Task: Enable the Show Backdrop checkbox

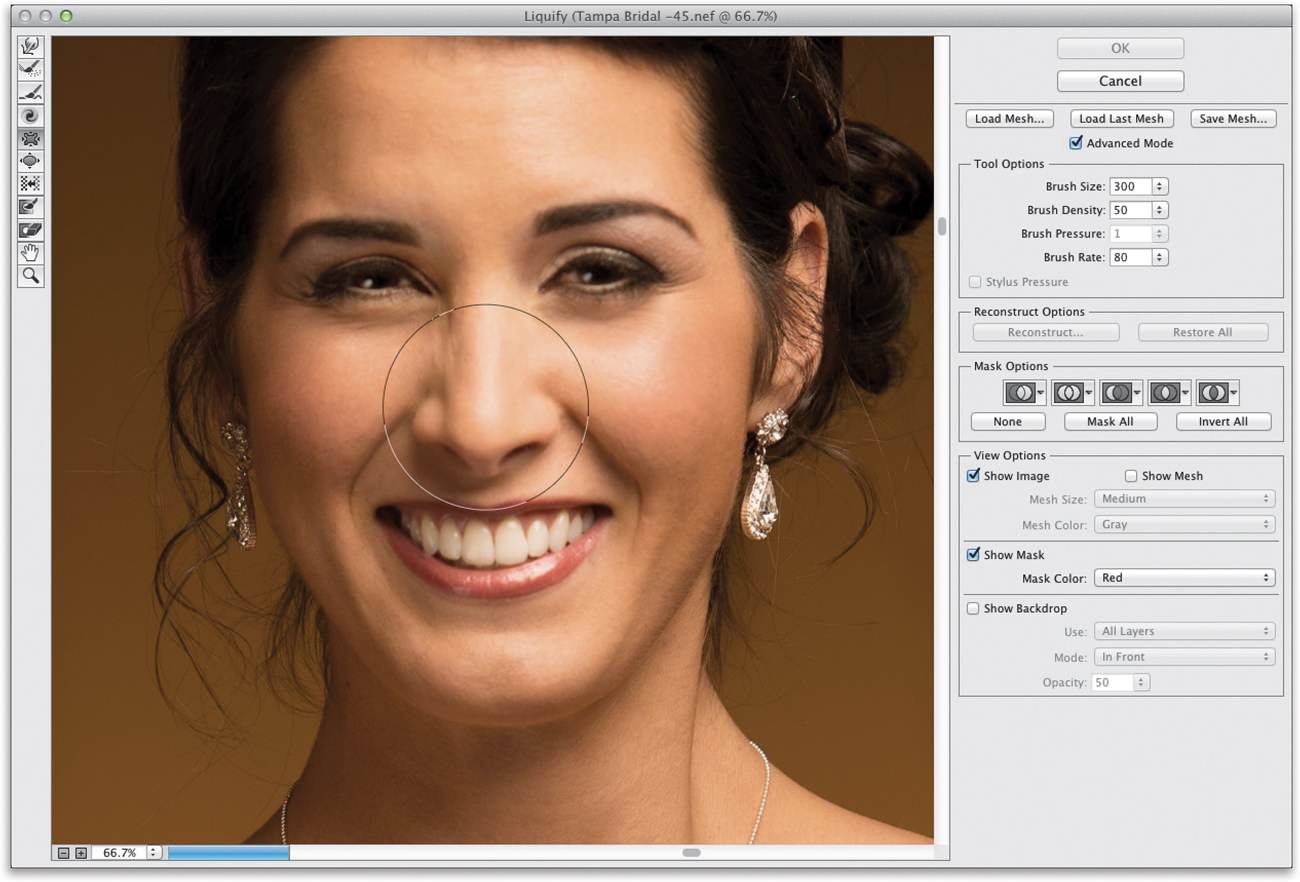Action: [x=973, y=608]
